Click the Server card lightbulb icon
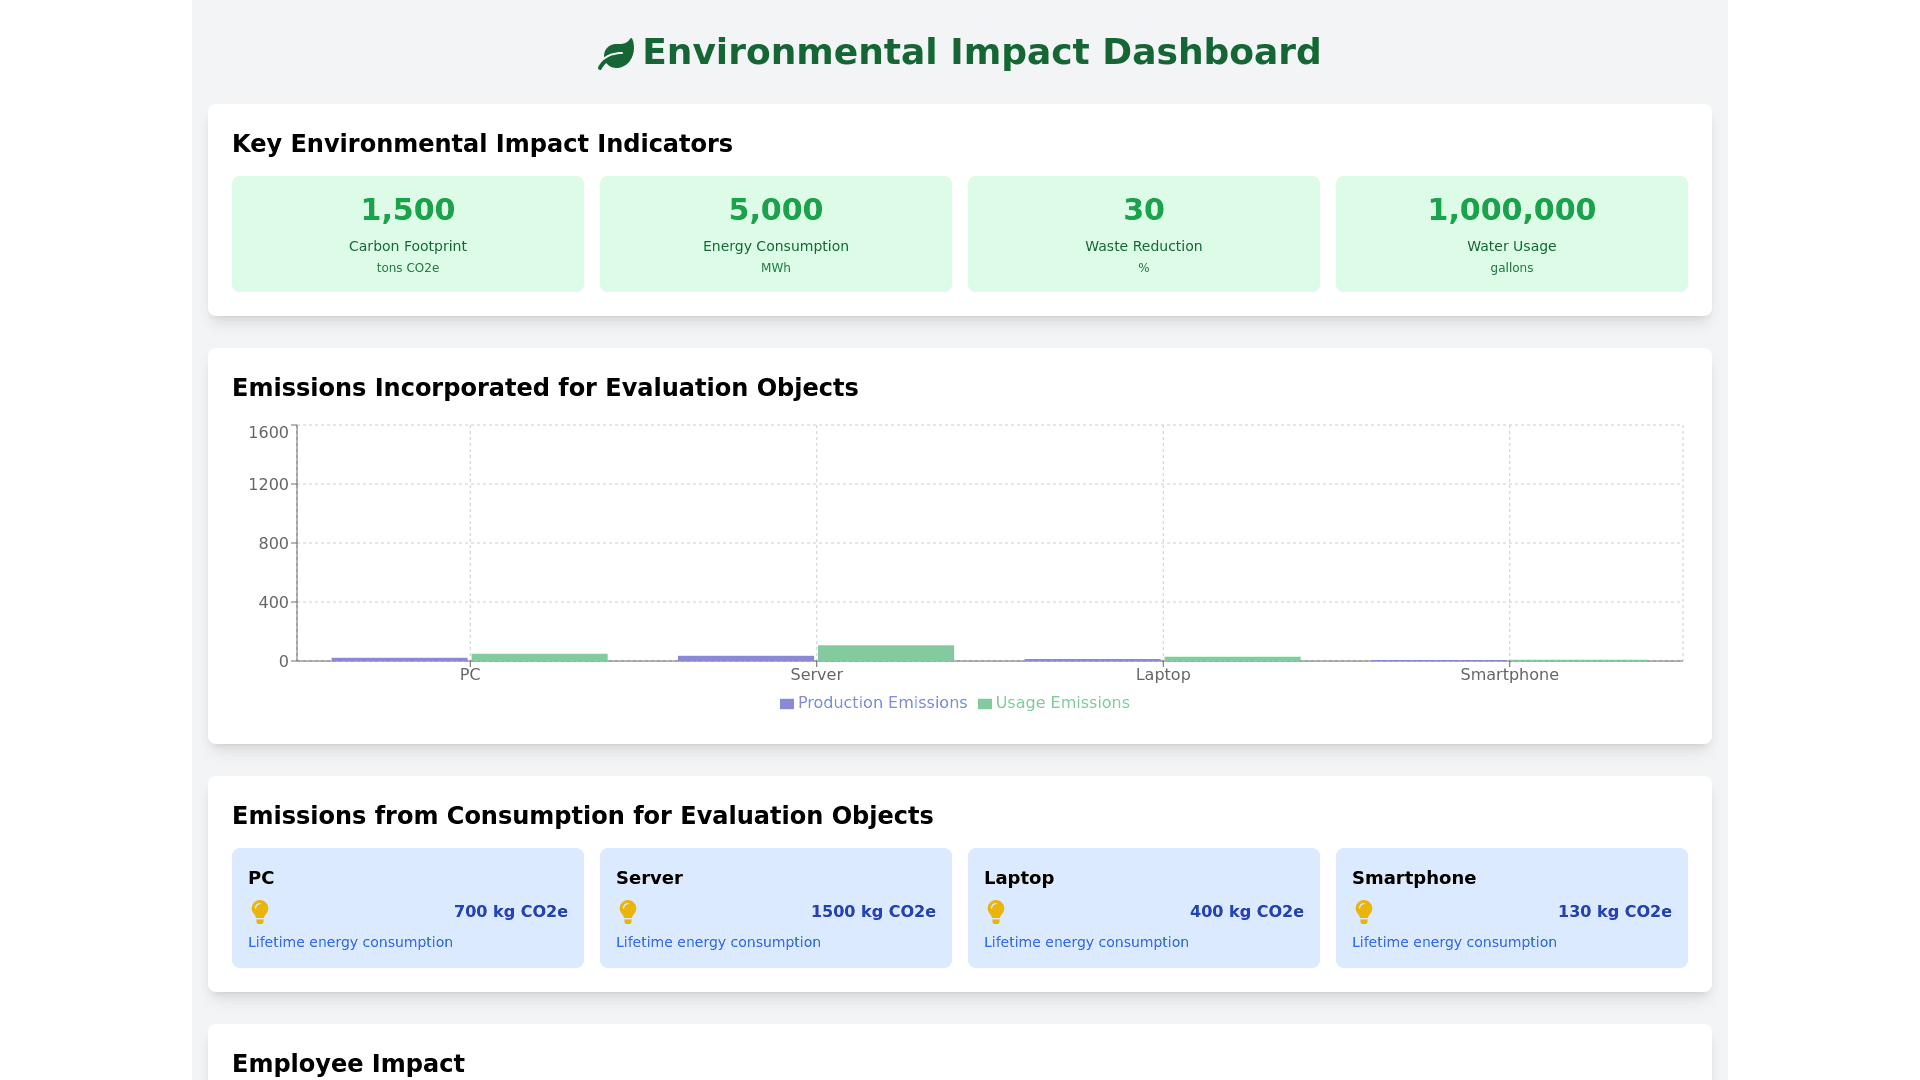The width and height of the screenshot is (1920, 1080). click(x=628, y=912)
